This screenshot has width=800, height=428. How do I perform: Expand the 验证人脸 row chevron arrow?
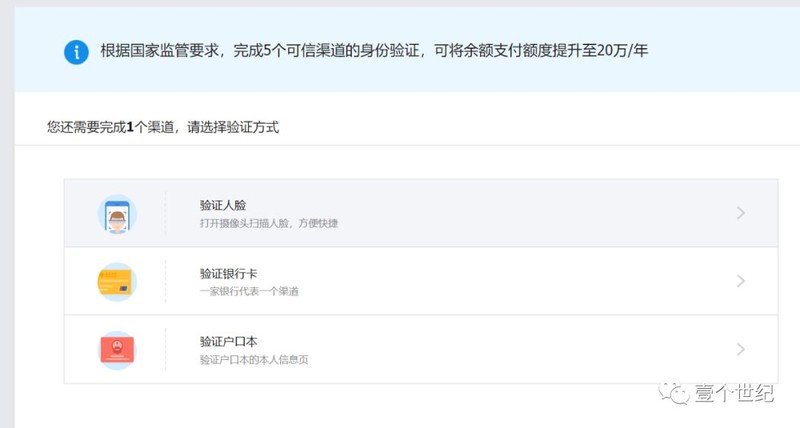[x=741, y=213]
